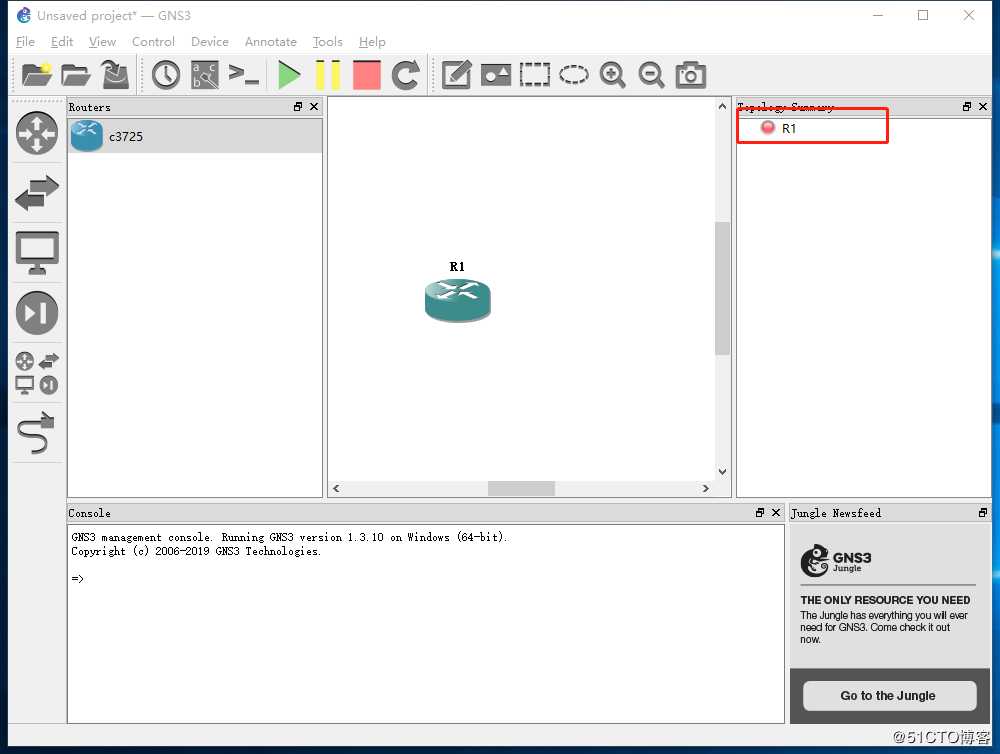
Task: Select R1 in Topology Summary
Action: tap(788, 128)
